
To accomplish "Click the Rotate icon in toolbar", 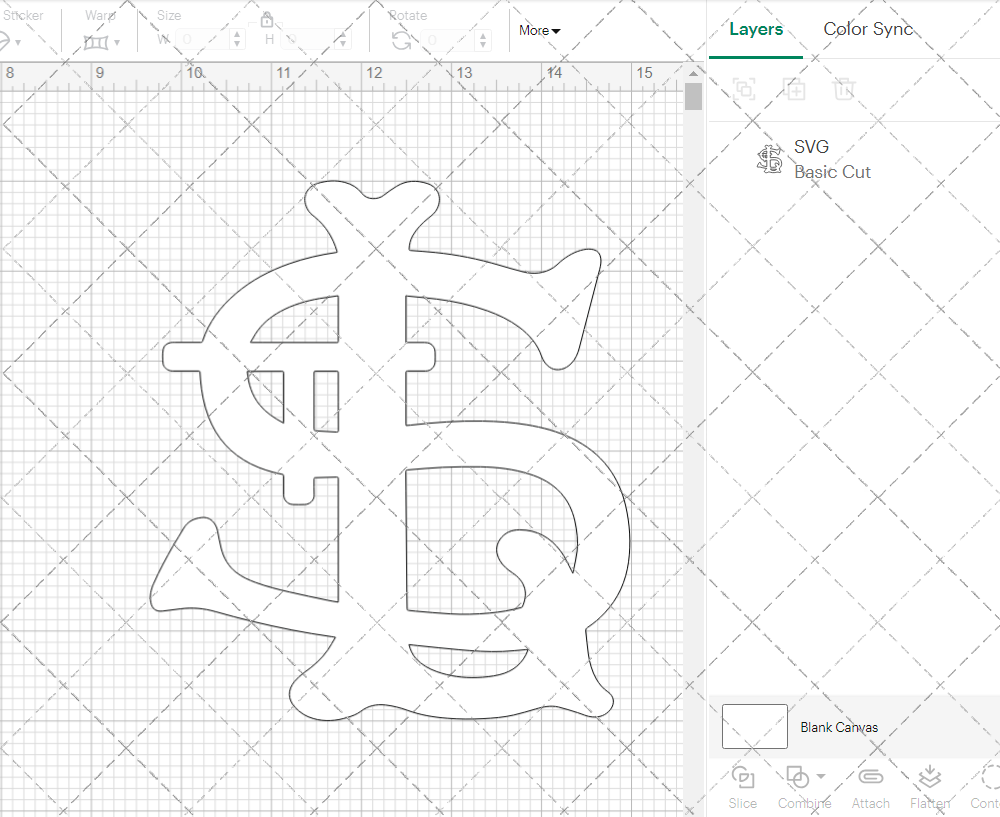I will 401,40.
